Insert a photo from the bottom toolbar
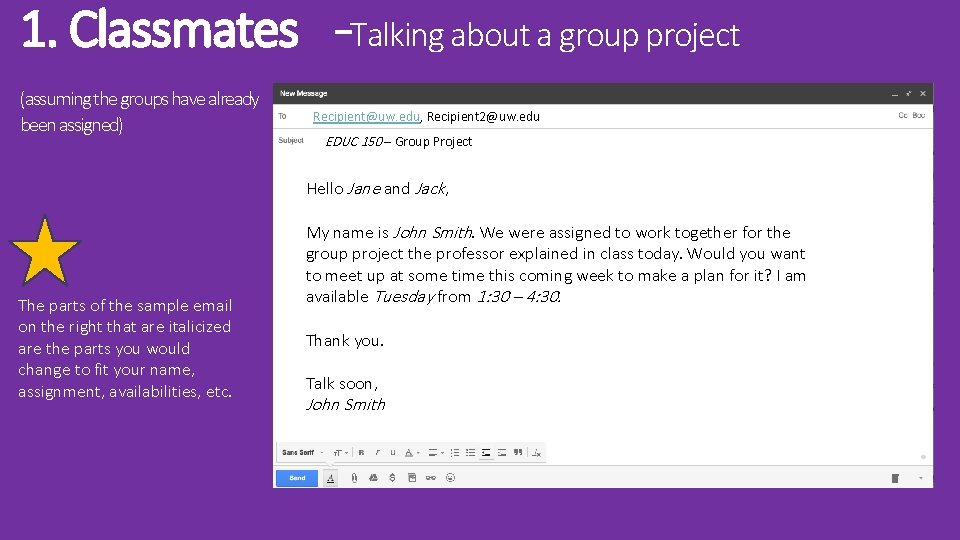Screen dimensions: 960x540 pos(411,478)
